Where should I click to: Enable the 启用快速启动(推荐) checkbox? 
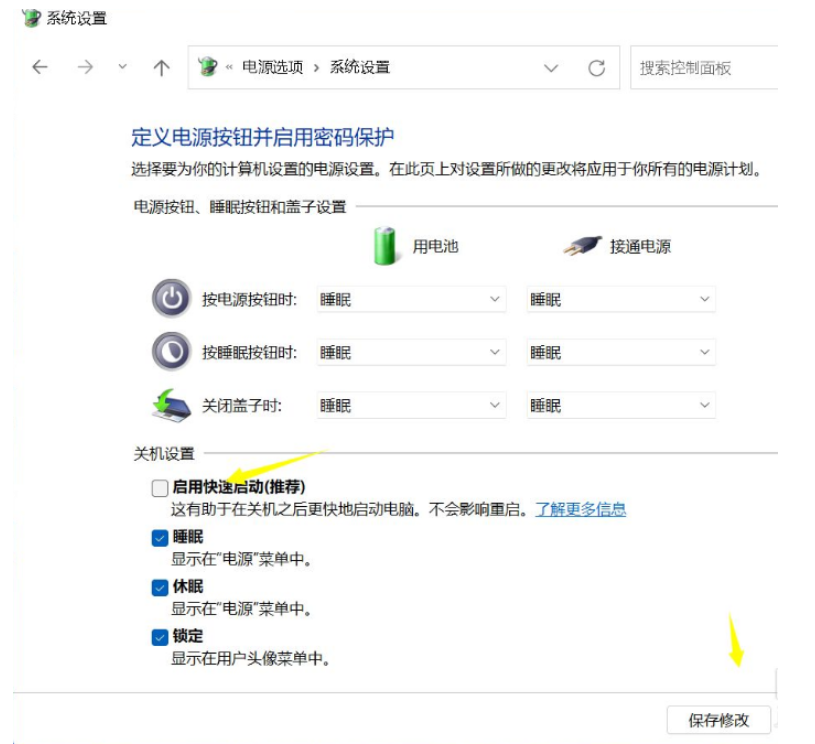(160, 488)
